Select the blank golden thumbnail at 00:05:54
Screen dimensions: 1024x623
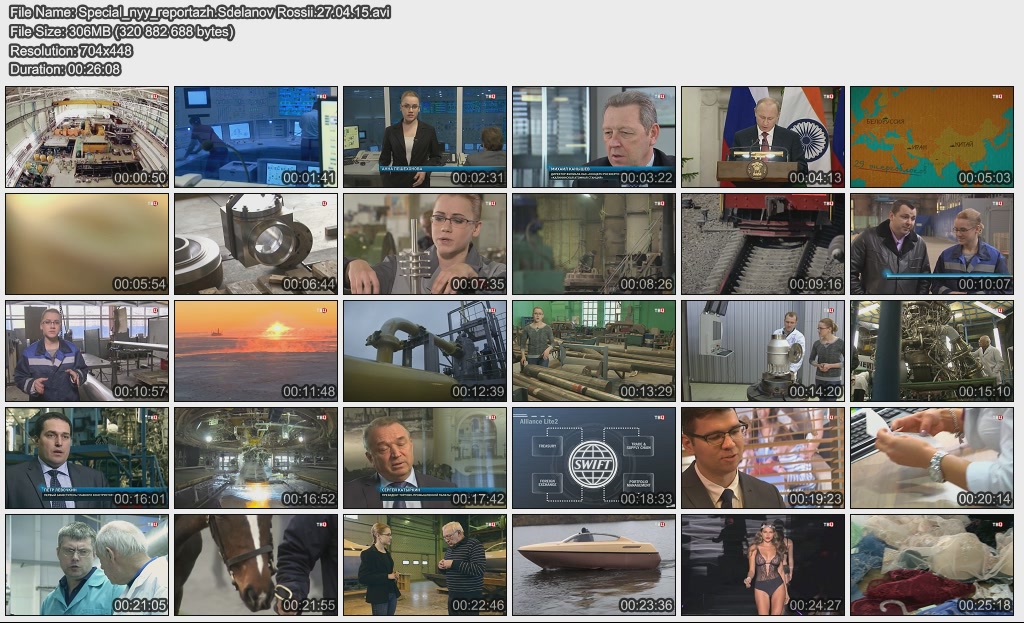coord(87,244)
